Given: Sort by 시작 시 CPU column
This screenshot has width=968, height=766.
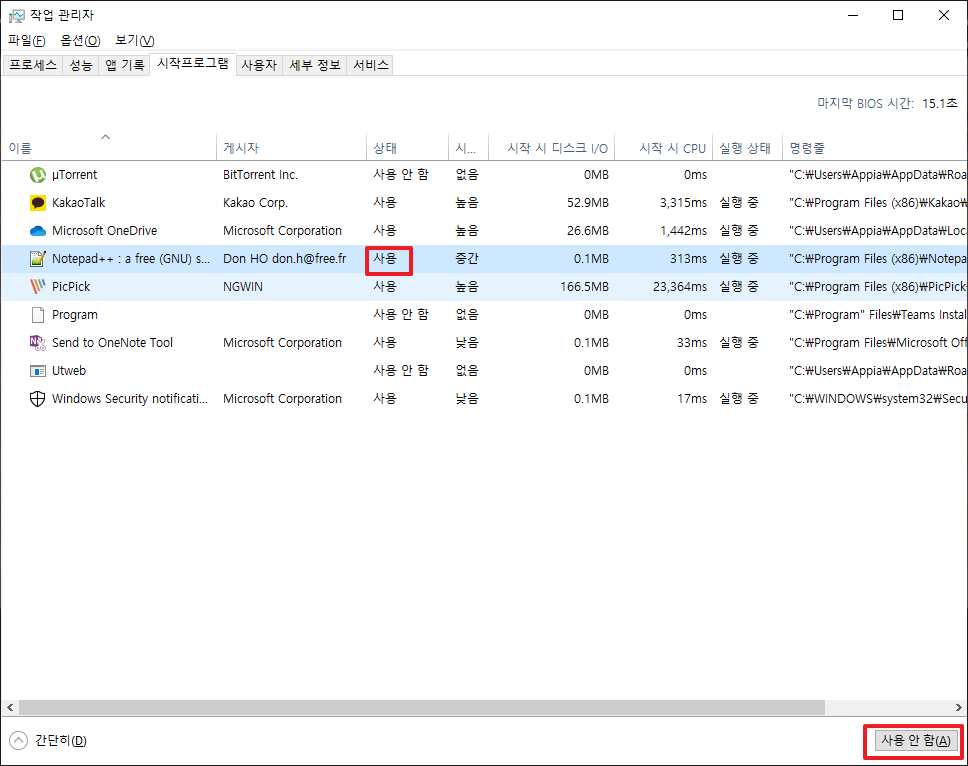Looking at the screenshot, I should click(664, 148).
